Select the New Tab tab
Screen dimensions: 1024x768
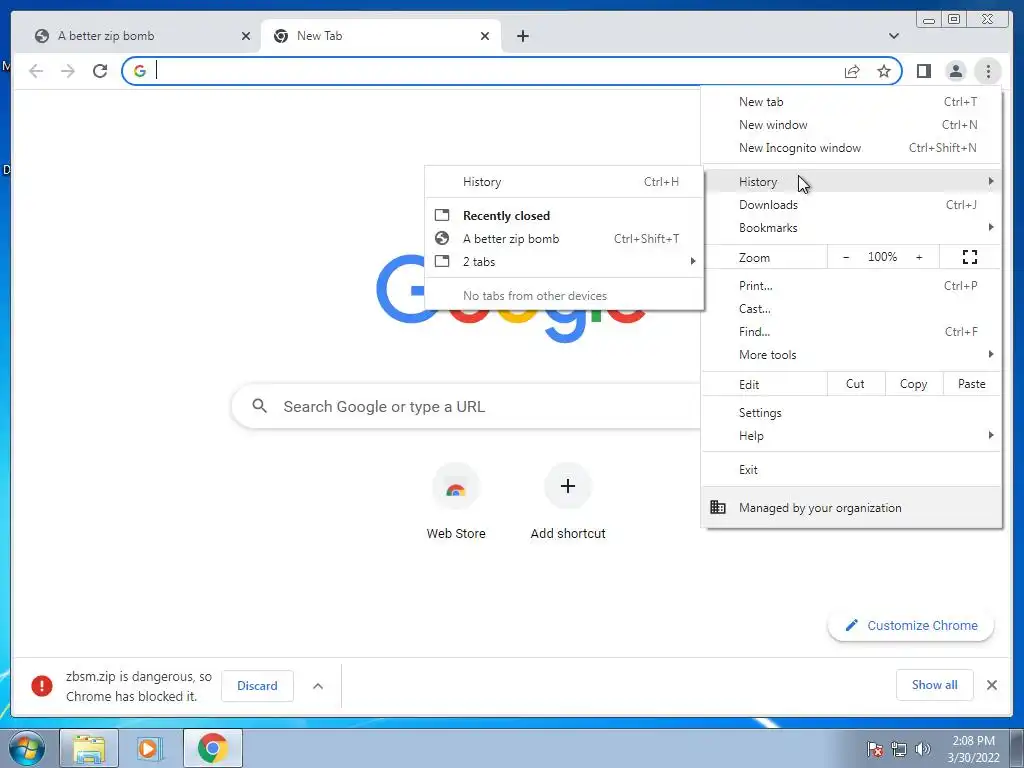point(381,36)
